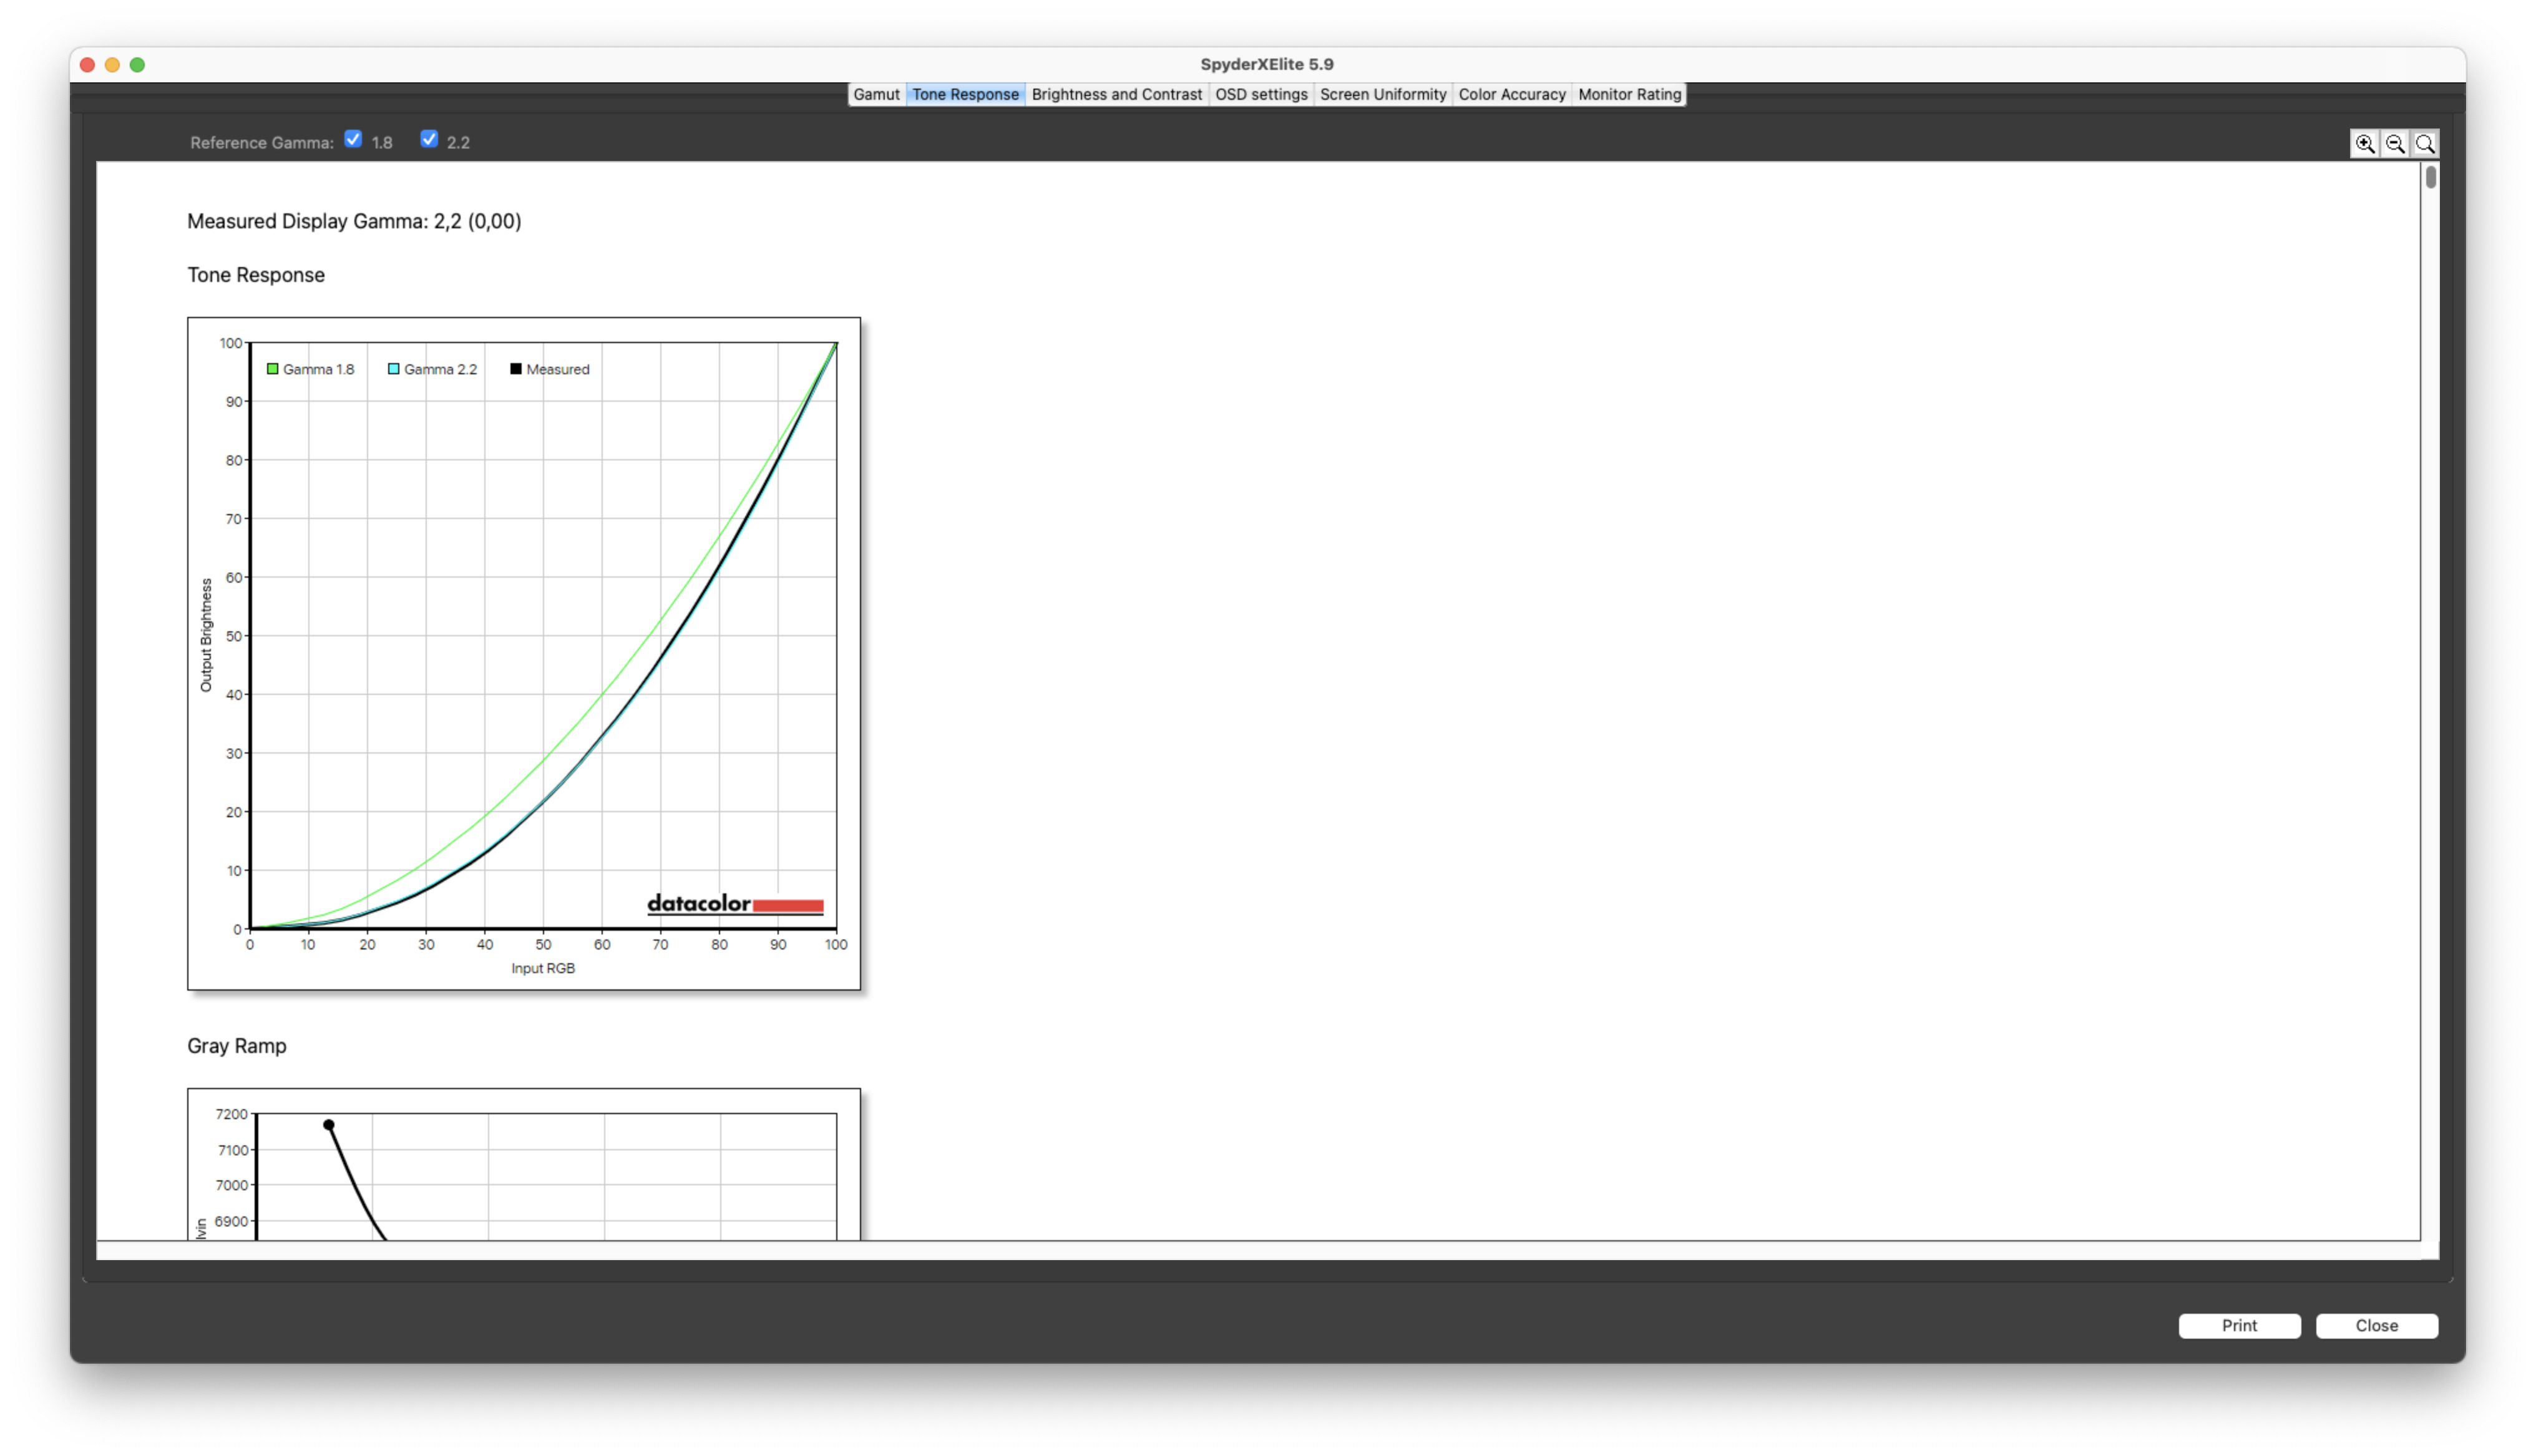
Task: Show the Screen Uniformity tab
Action: coord(1382,94)
